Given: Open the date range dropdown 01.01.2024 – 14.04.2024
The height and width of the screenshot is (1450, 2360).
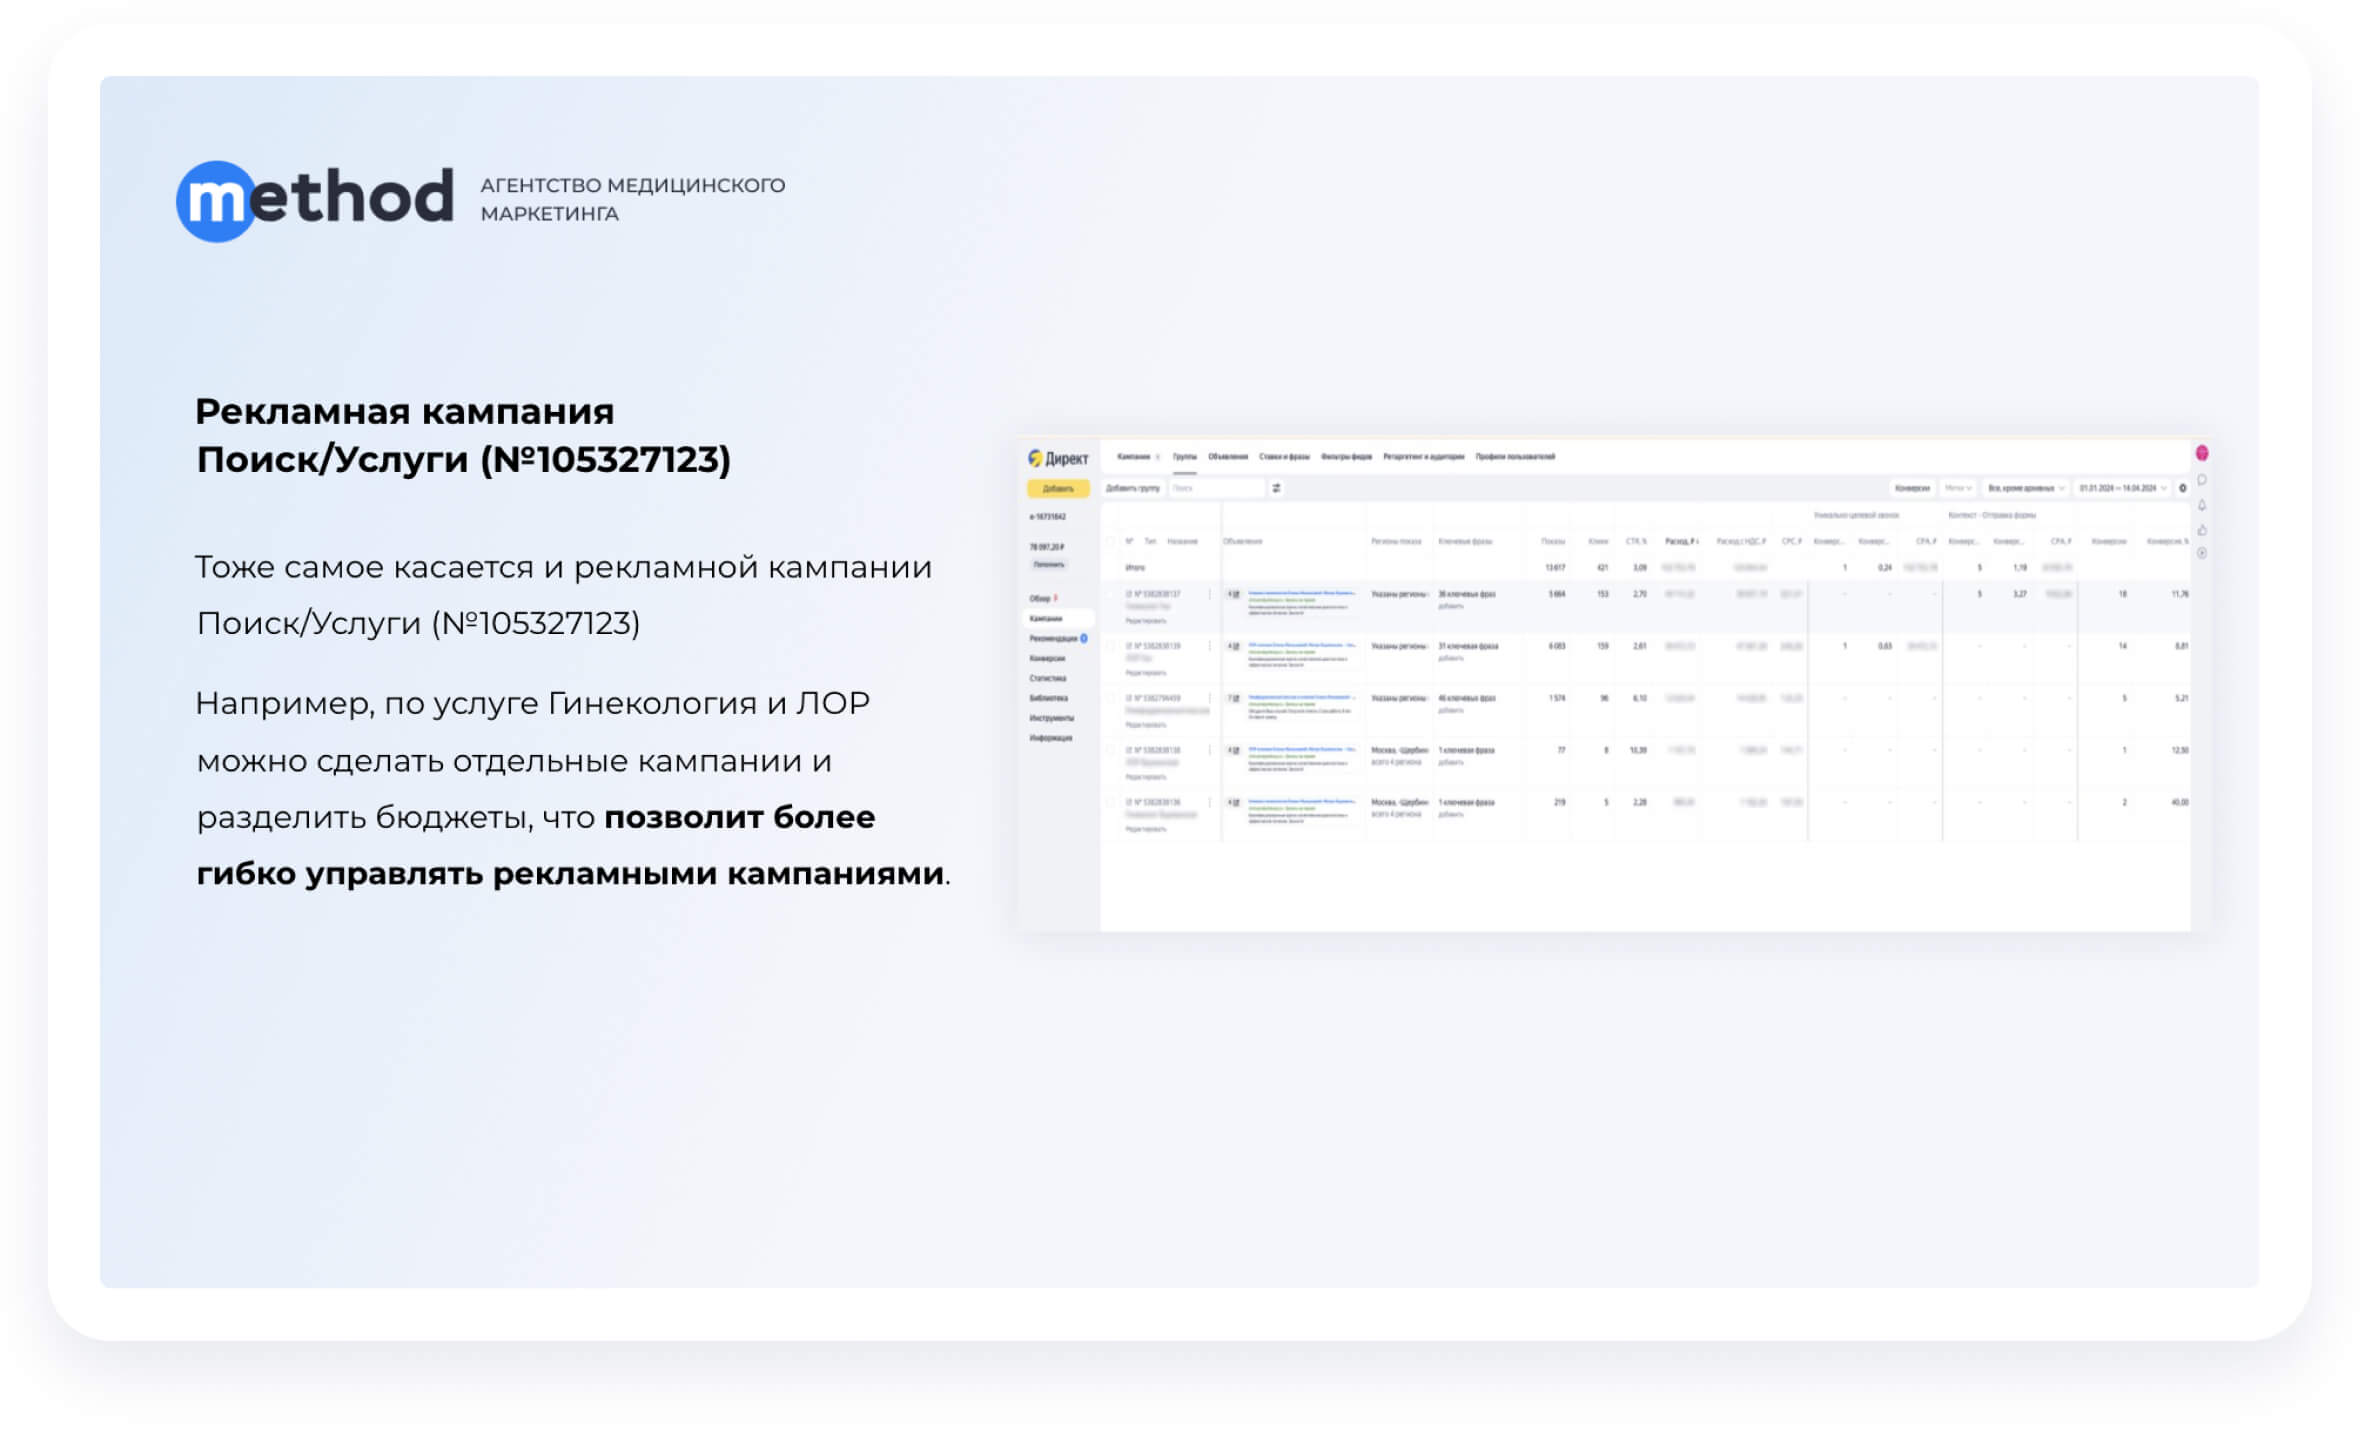Looking at the screenshot, I should (2122, 488).
